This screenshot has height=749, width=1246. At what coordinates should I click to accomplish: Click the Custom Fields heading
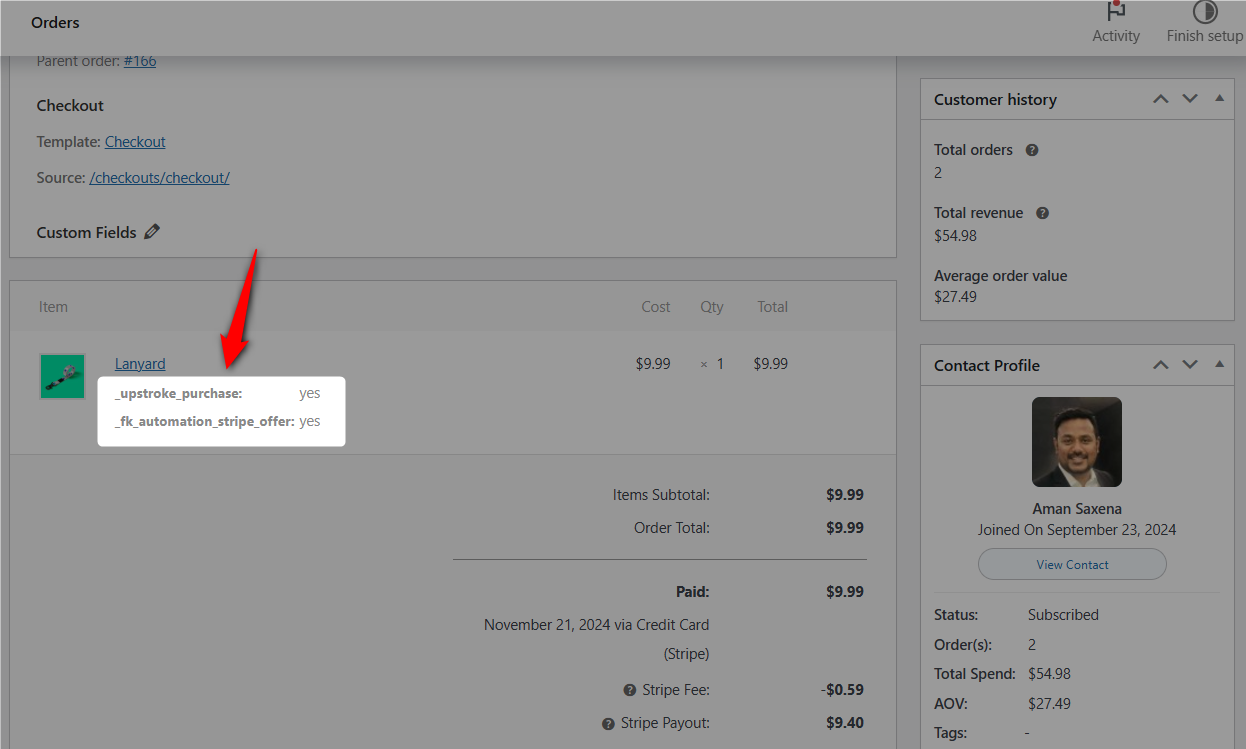point(86,232)
